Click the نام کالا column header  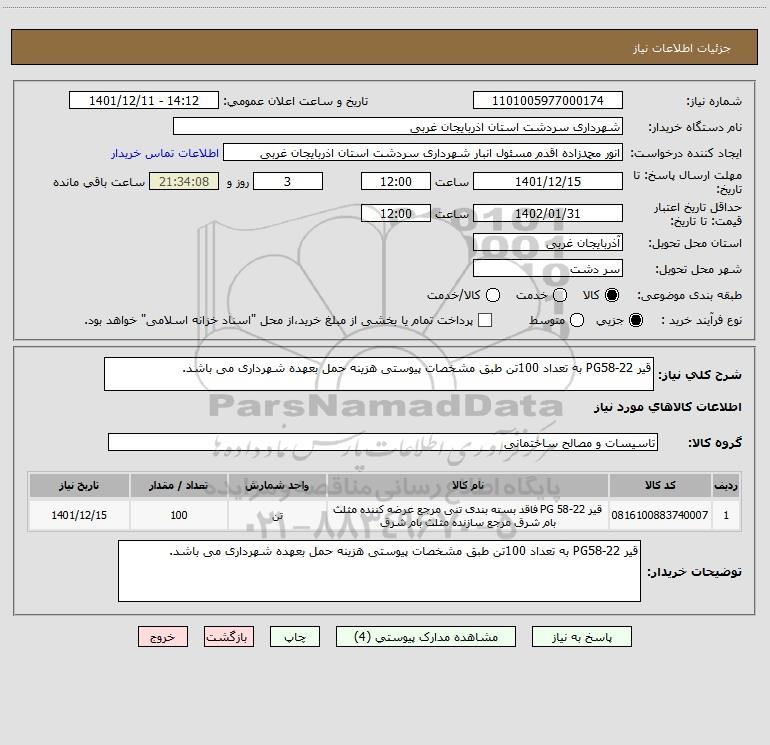click(x=468, y=486)
